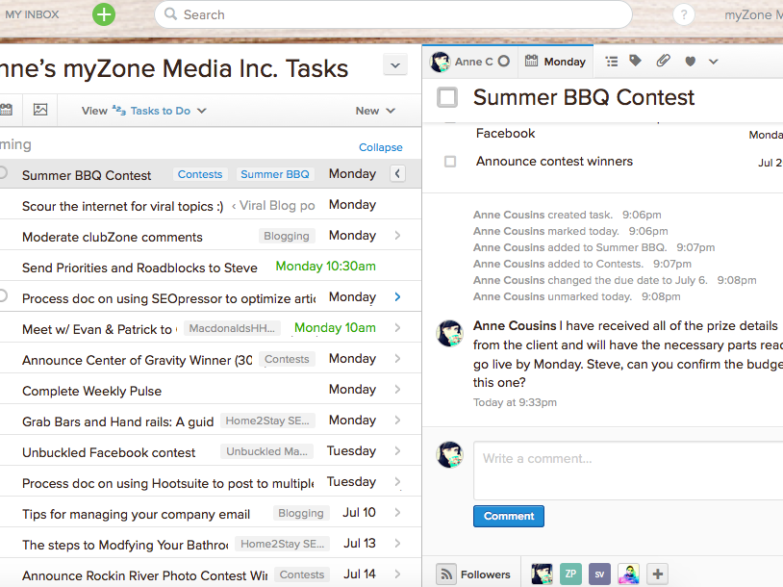Click the magnifier icon in search bar
The height and width of the screenshot is (587, 783).
[170, 14]
